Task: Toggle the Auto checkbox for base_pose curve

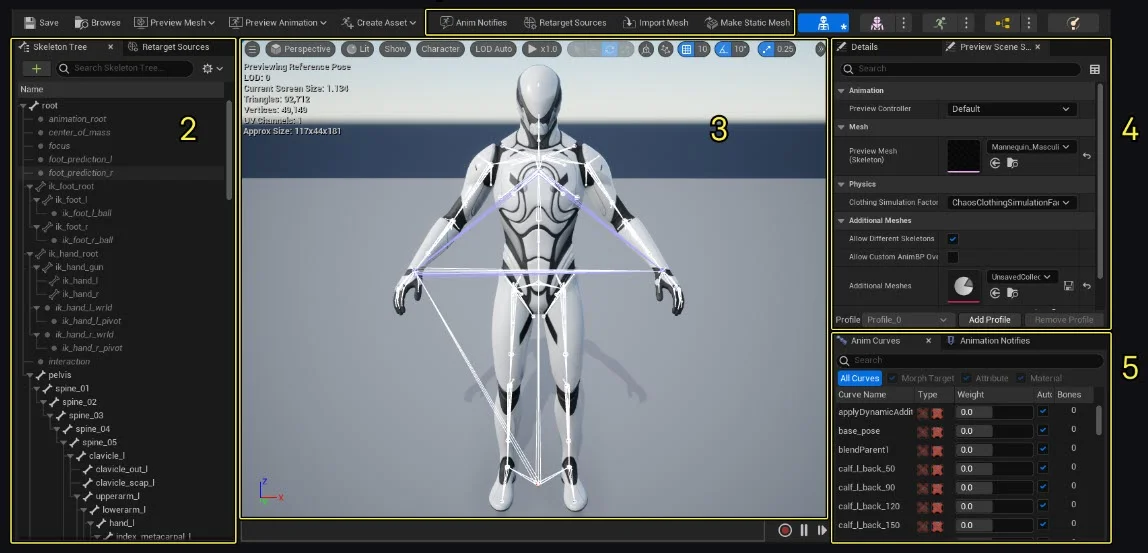Action: tap(1043, 431)
